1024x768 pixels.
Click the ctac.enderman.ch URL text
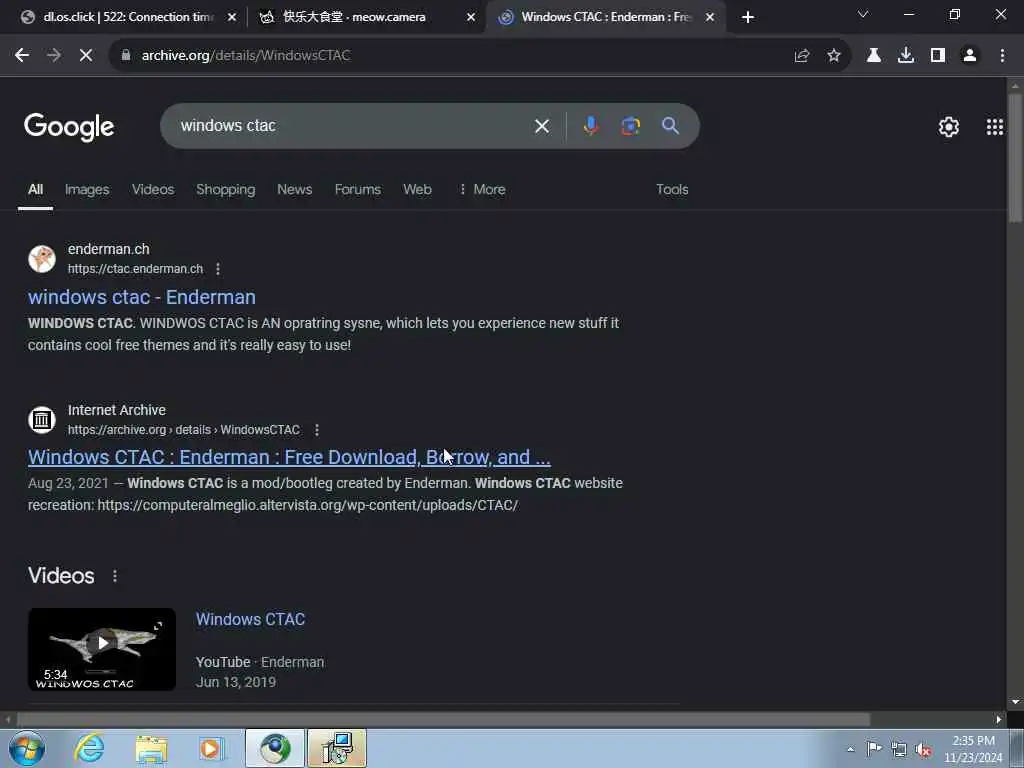(135, 269)
